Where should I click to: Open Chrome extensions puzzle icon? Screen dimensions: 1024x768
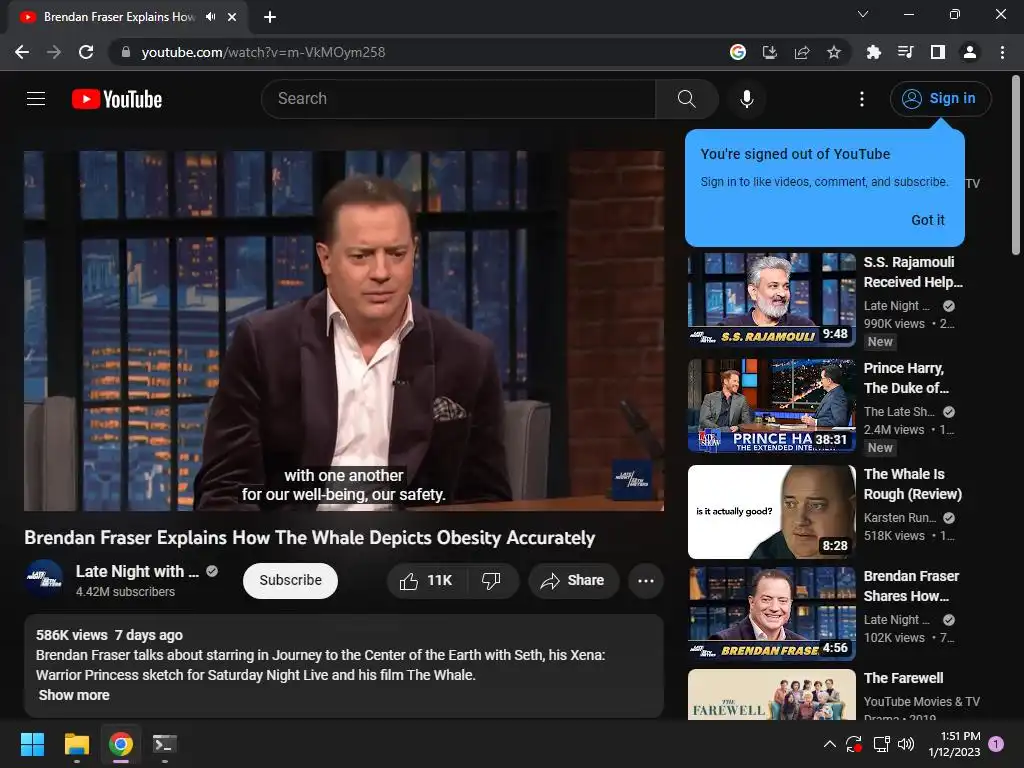pyautogui.click(x=873, y=52)
